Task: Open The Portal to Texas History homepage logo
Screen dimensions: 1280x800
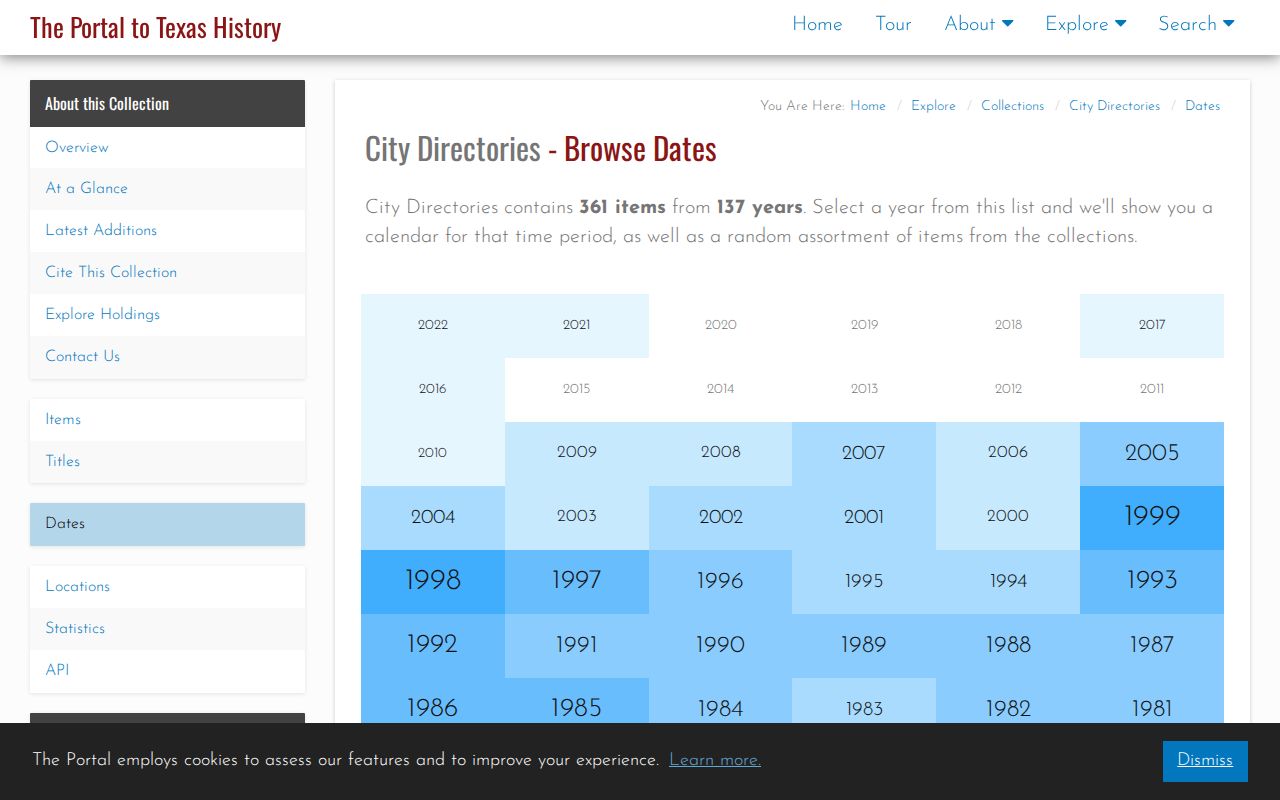Action: 155,27
